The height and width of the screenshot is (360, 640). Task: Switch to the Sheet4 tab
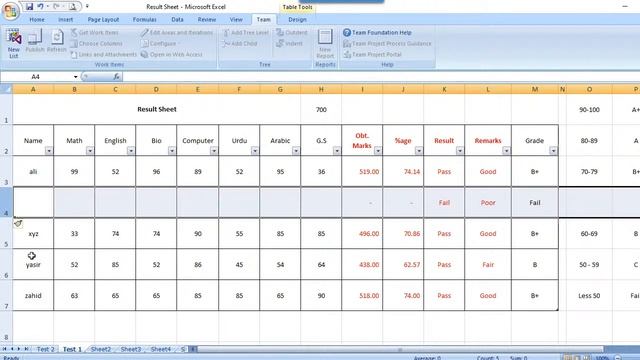coord(161,349)
